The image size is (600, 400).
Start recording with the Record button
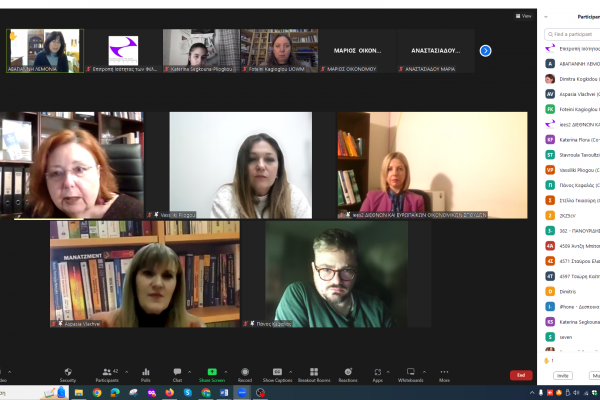click(x=245, y=375)
